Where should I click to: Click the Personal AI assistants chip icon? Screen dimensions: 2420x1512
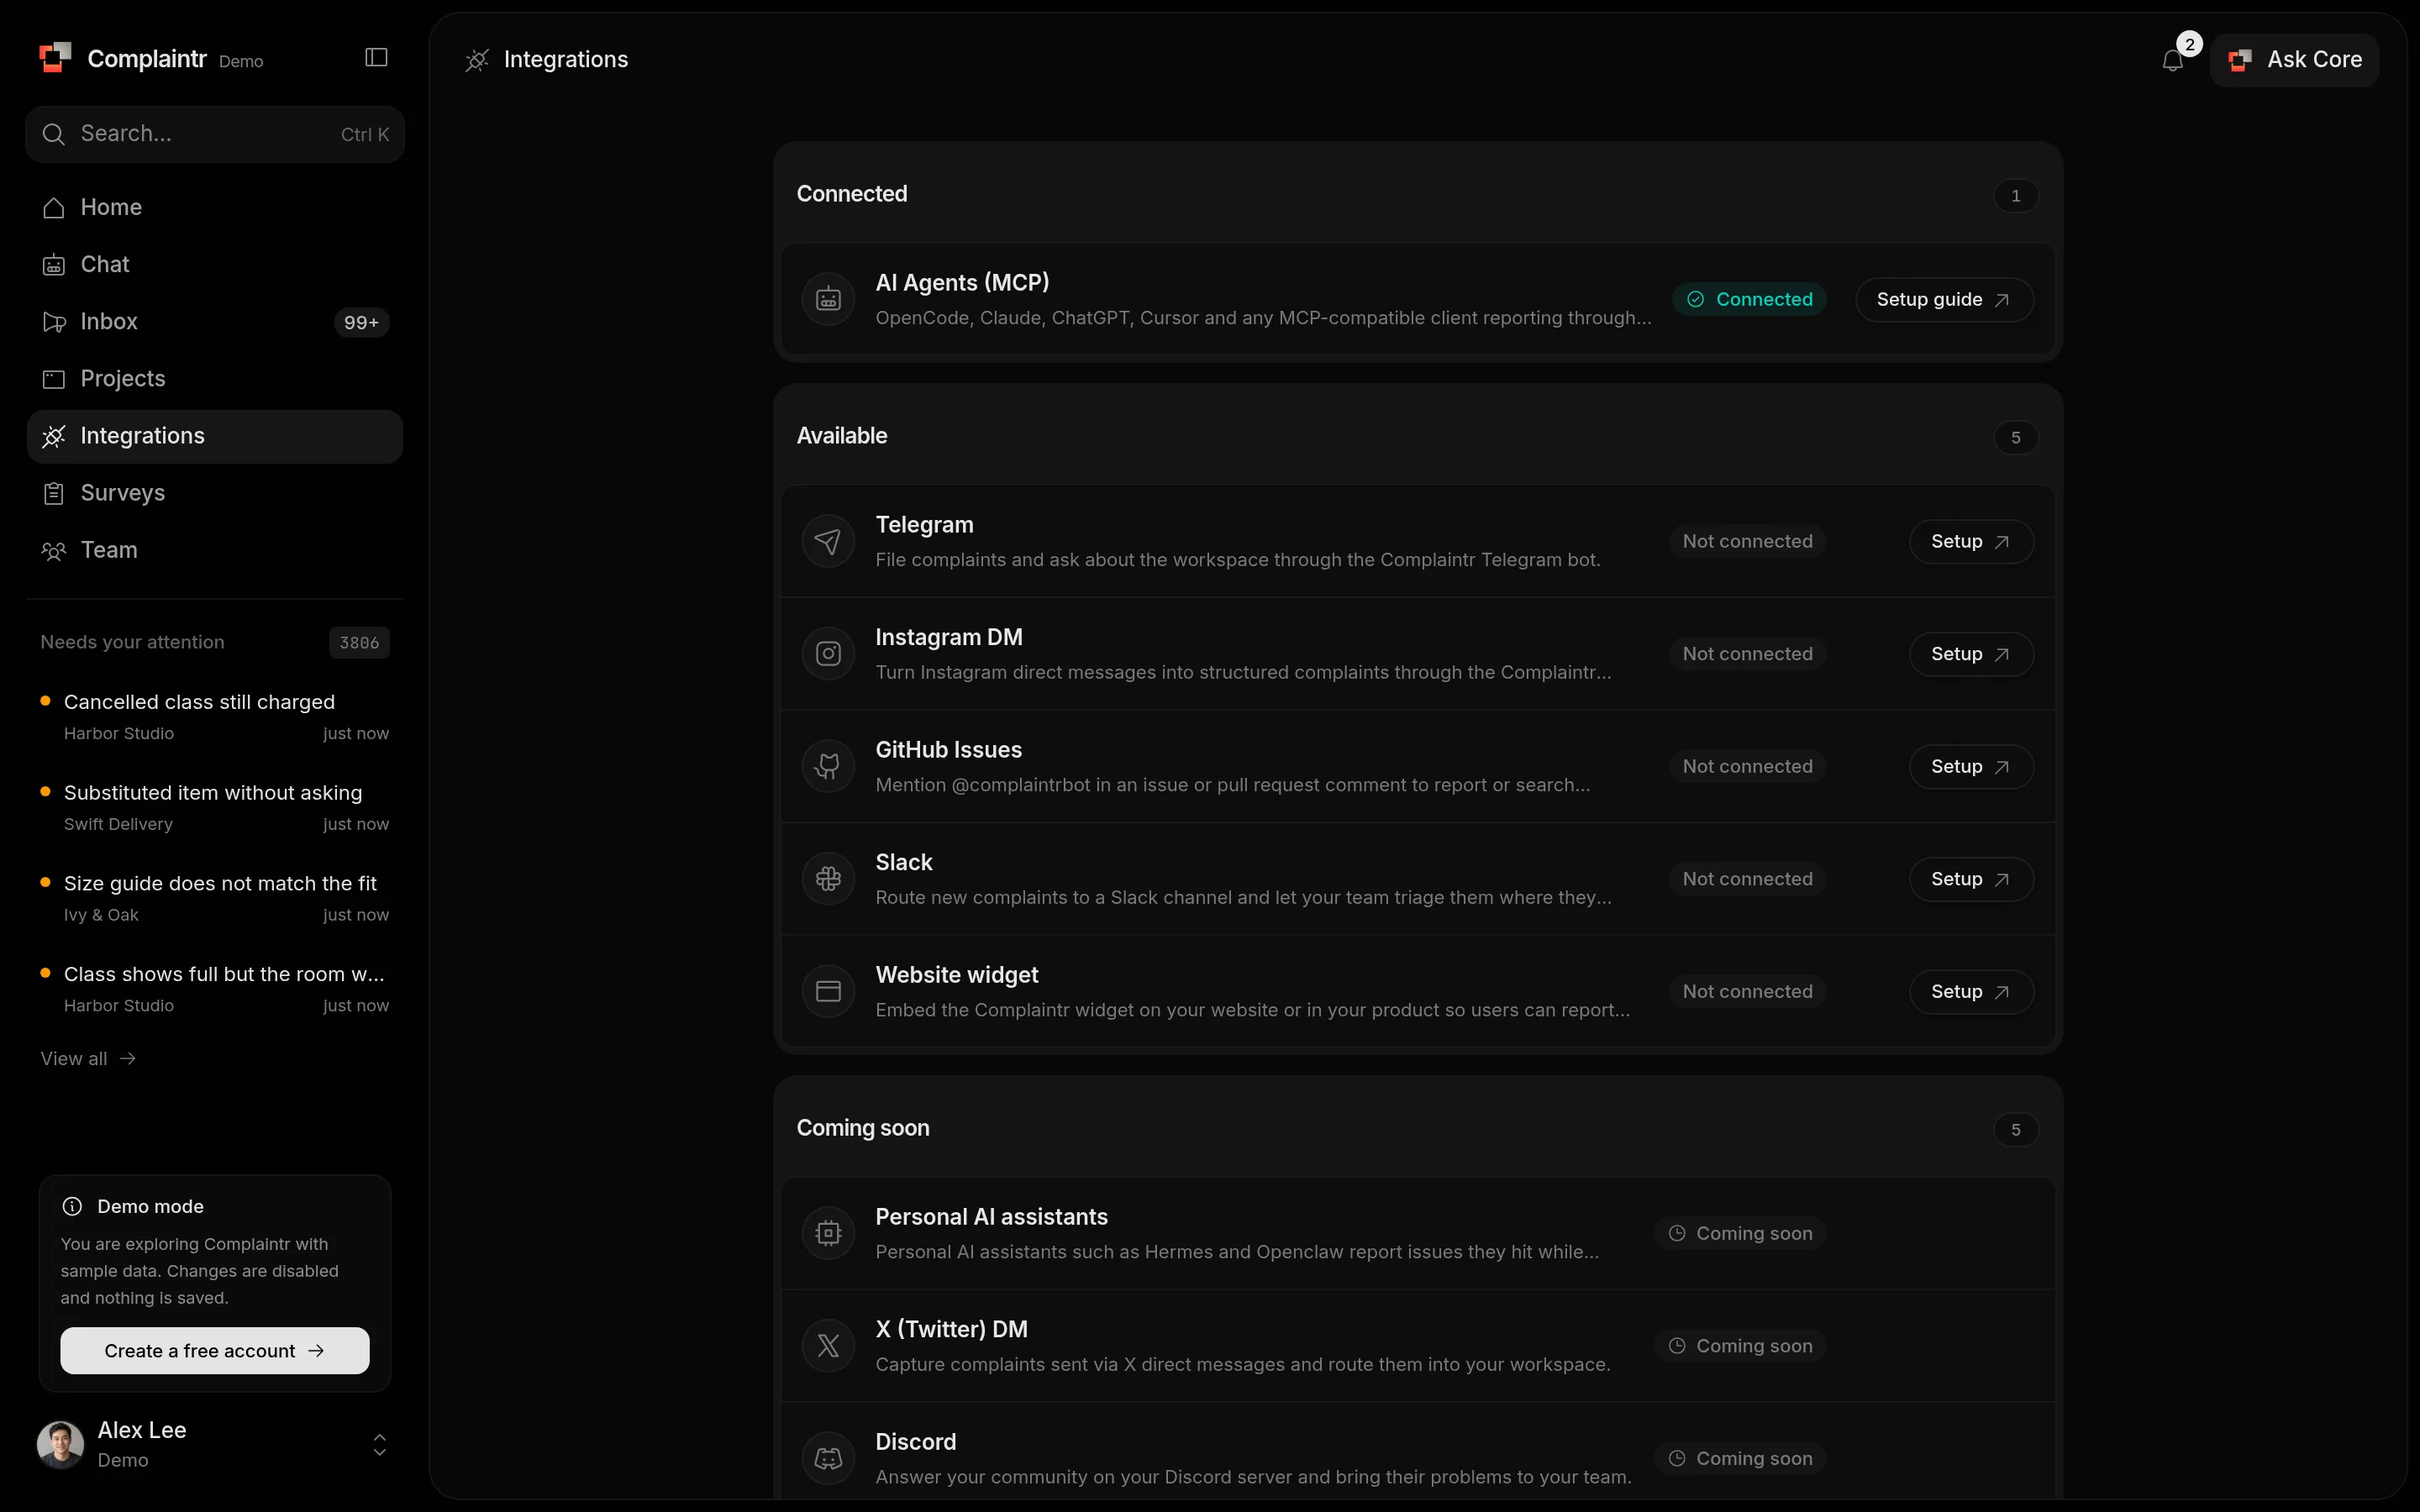click(828, 1233)
